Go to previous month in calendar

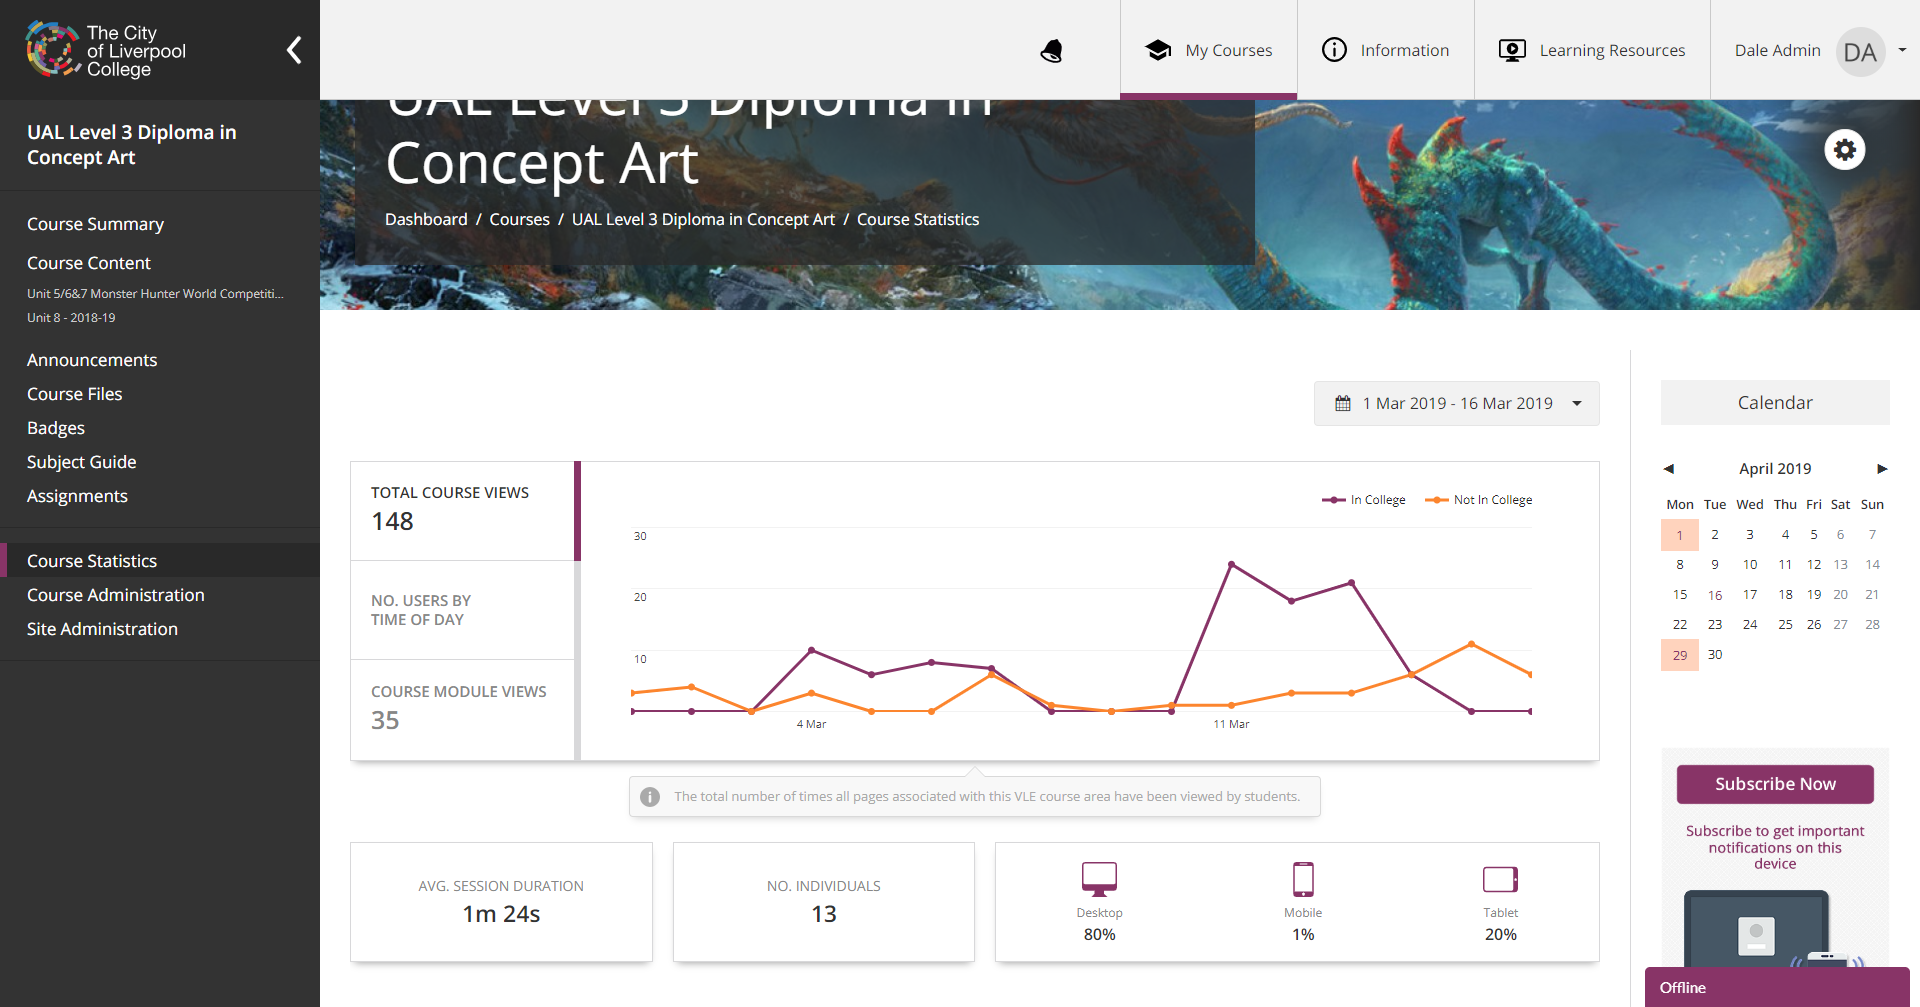1668,469
